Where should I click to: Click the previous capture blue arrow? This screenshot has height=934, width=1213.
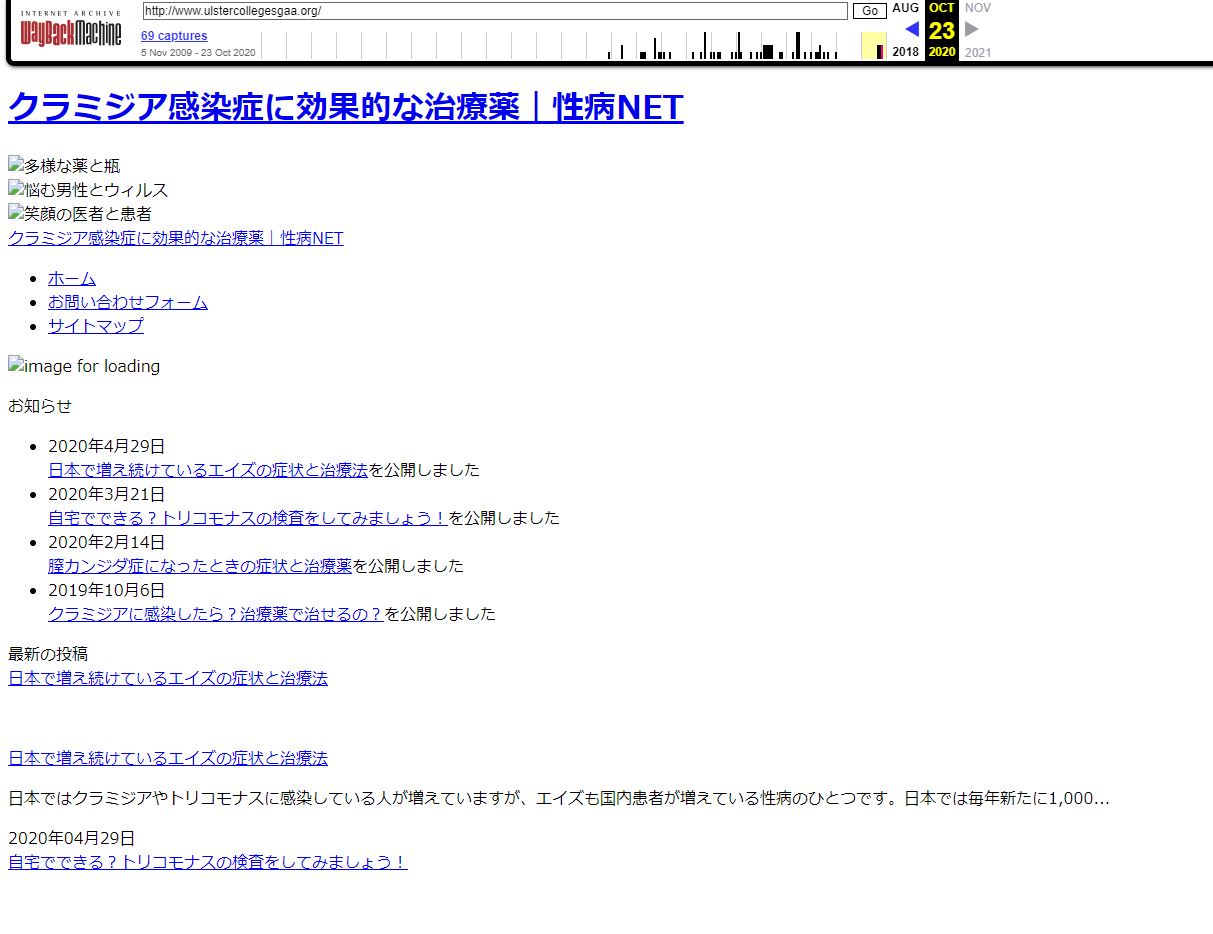tap(911, 29)
